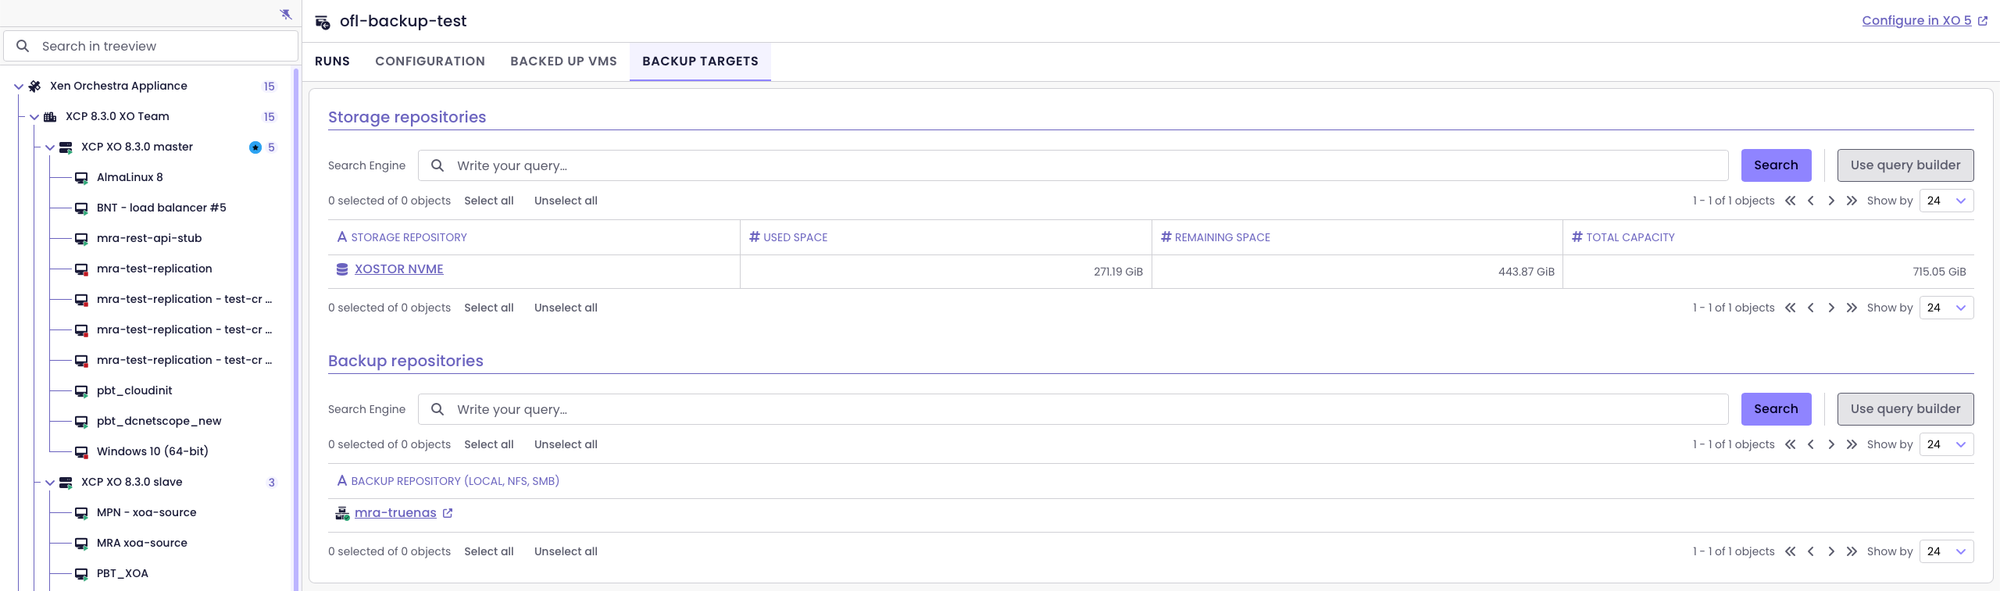Click the mra-truenas external link icon
Image resolution: width=2000 pixels, height=591 pixels.
tap(448, 513)
